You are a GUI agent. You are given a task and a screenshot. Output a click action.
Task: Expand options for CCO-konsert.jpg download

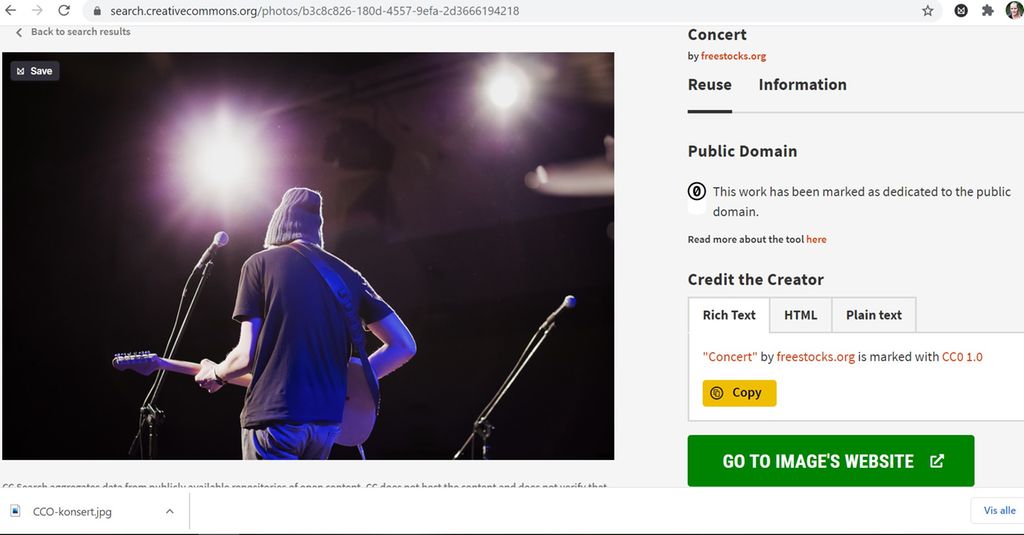(169, 511)
